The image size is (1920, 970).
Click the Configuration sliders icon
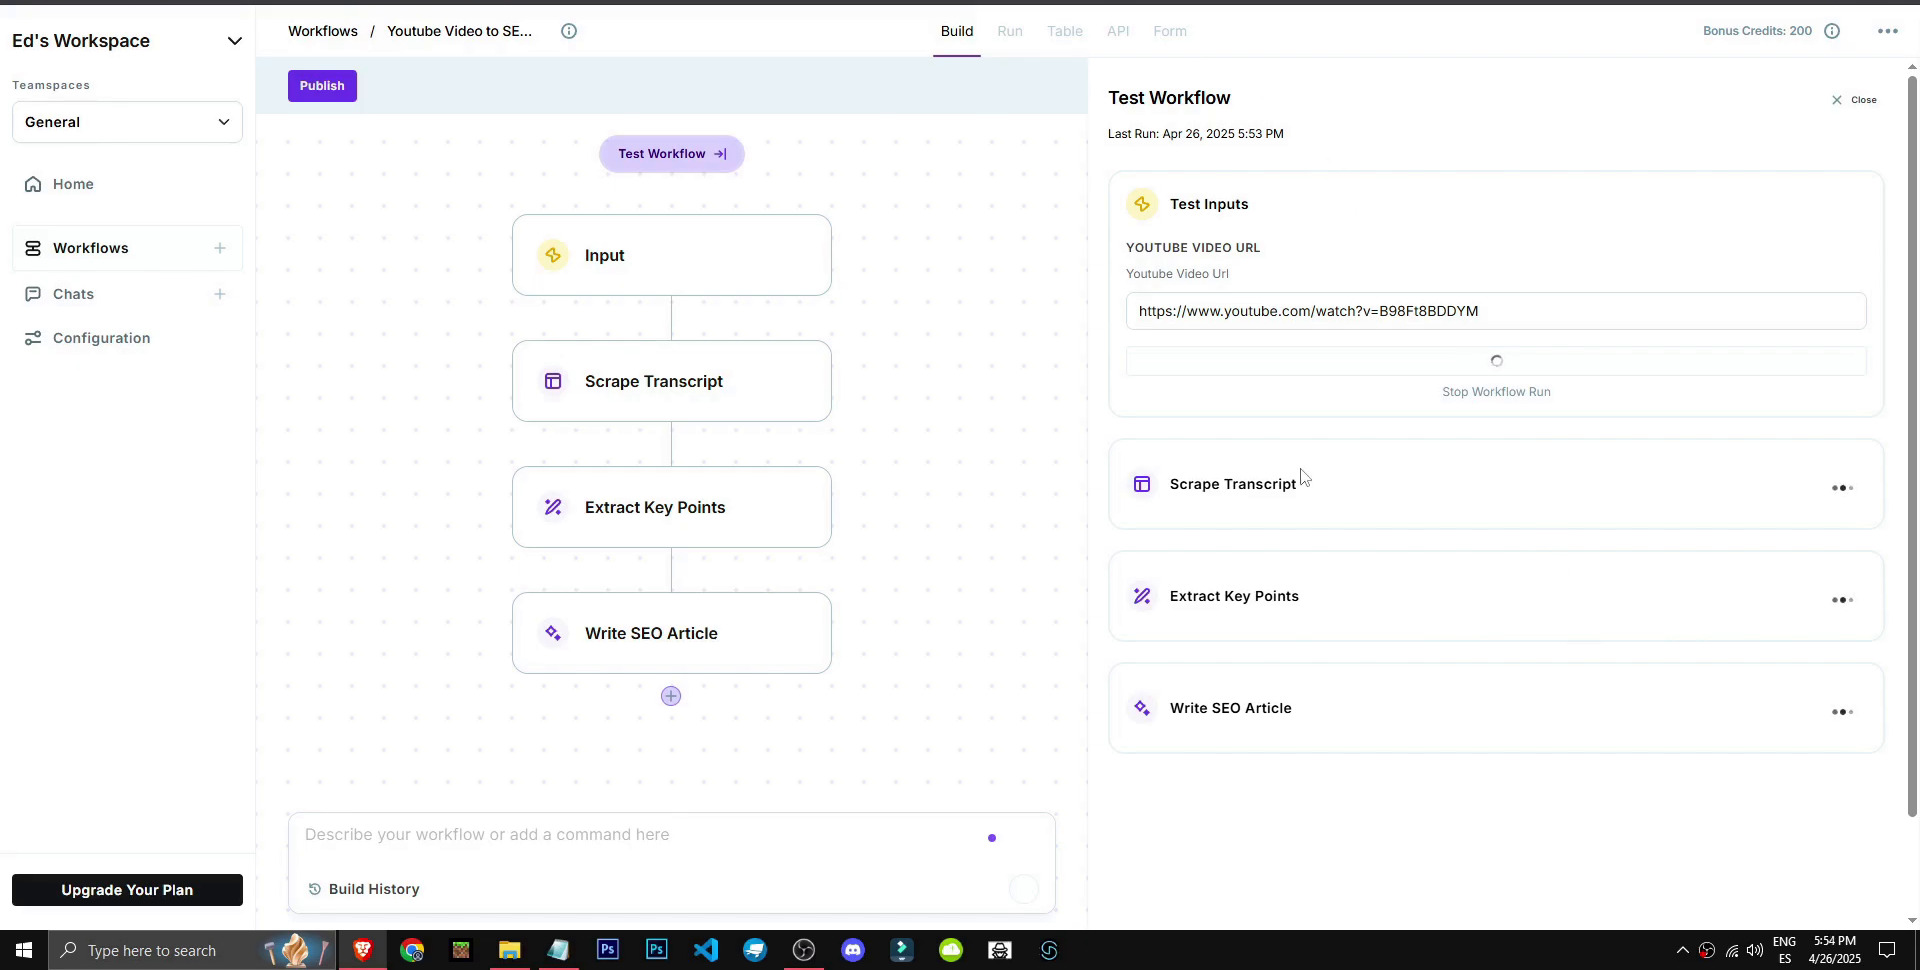pos(33,338)
